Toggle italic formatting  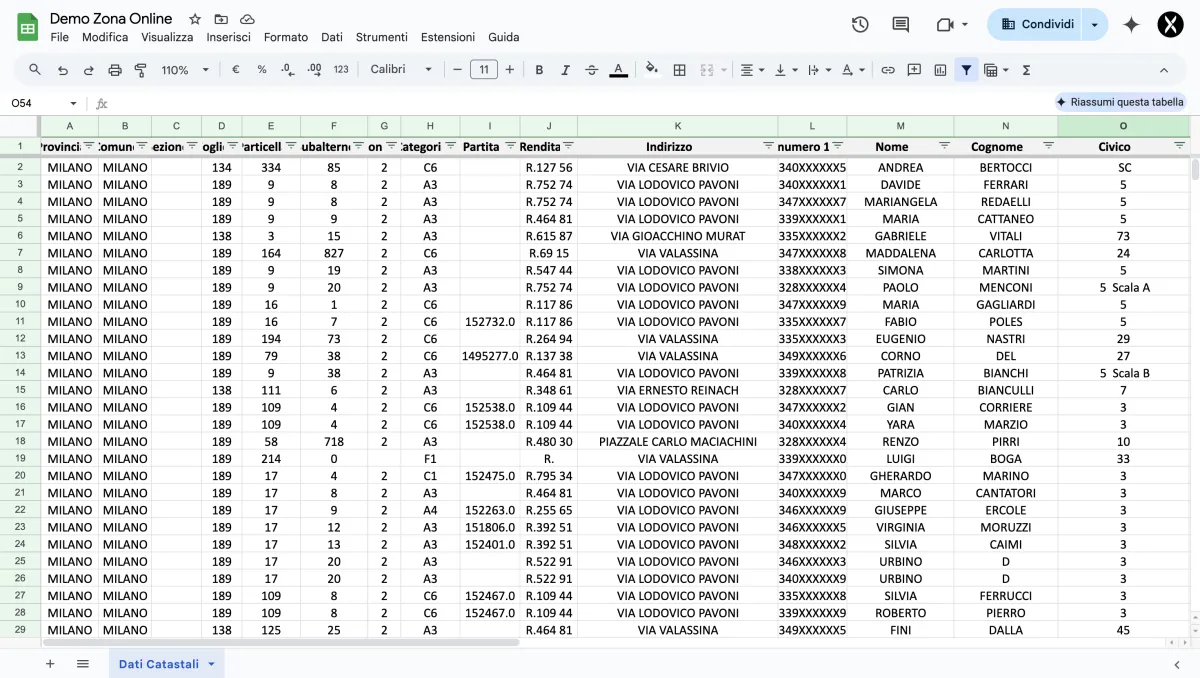(565, 70)
